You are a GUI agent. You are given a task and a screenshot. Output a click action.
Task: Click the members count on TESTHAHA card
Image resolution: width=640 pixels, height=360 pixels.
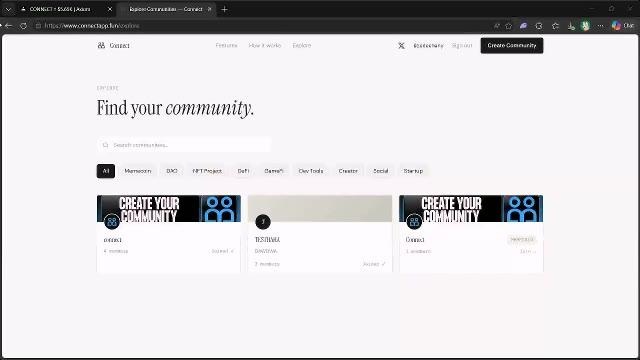pyautogui.click(x=267, y=264)
